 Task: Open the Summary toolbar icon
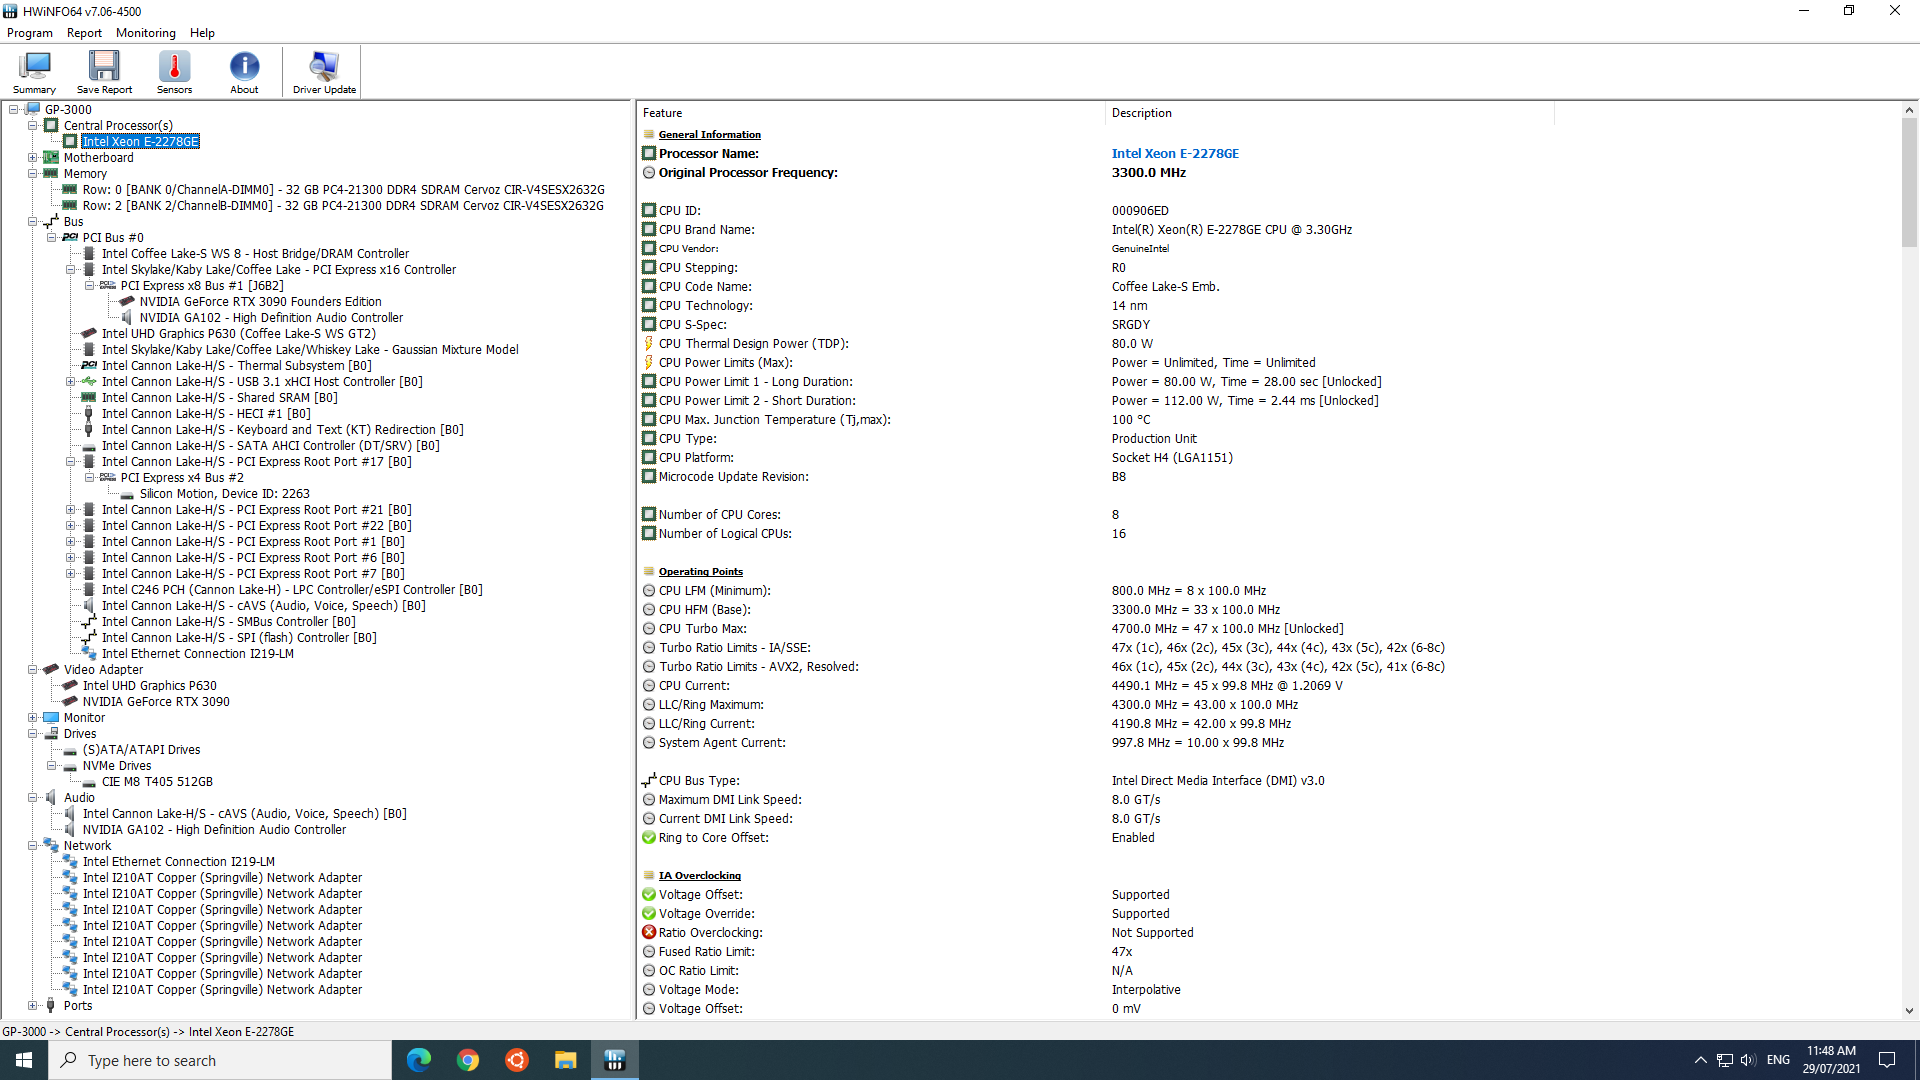pos(34,72)
